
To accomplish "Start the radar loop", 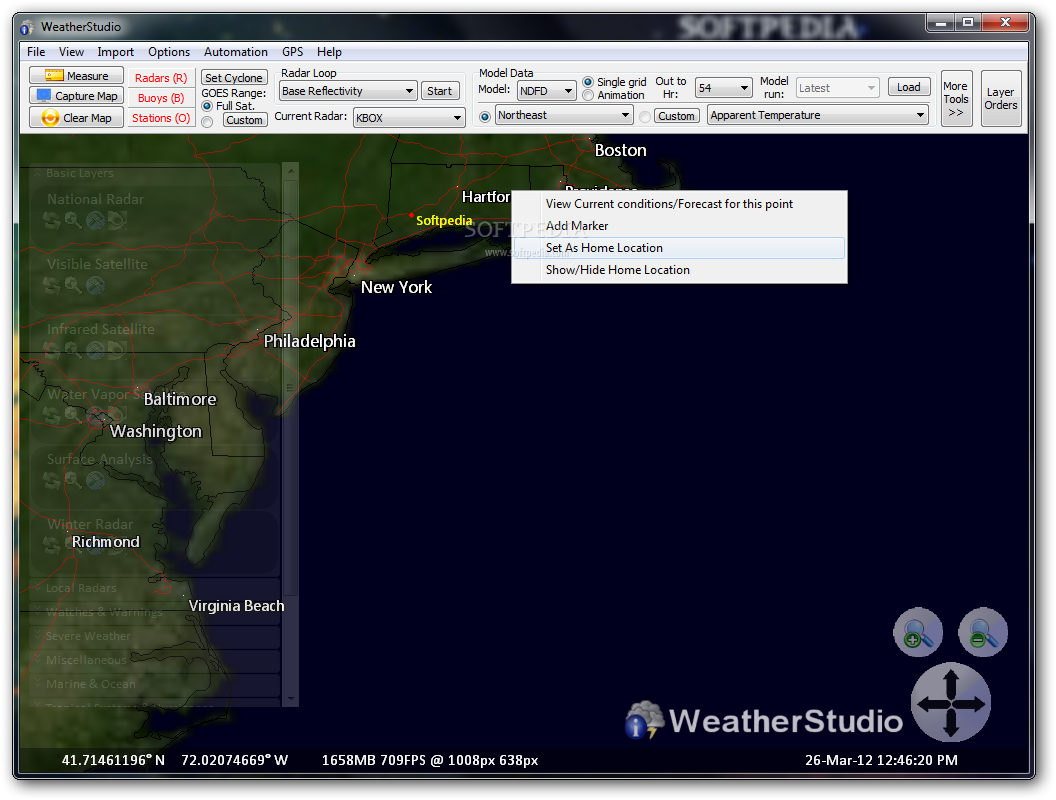I will click(440, 91).
